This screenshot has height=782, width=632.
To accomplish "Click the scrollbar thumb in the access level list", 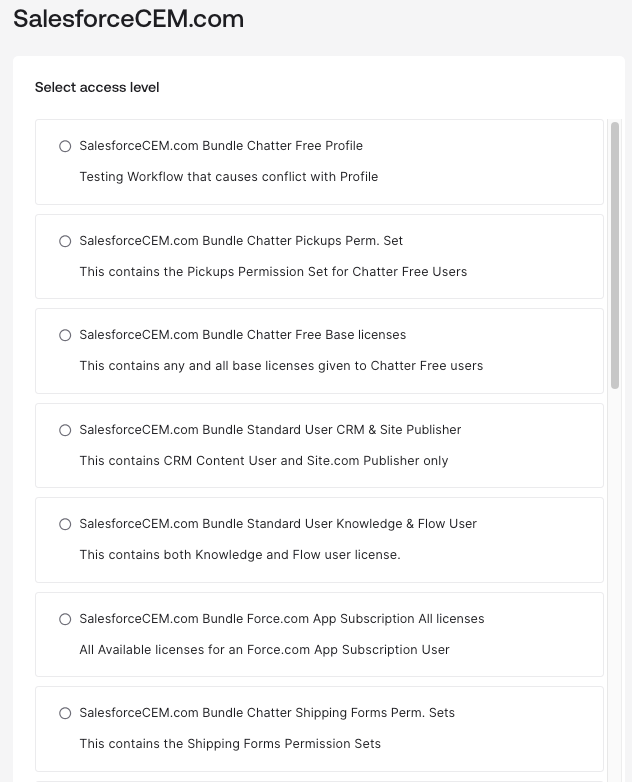I will pyautogui.click(x=615, y=255).
